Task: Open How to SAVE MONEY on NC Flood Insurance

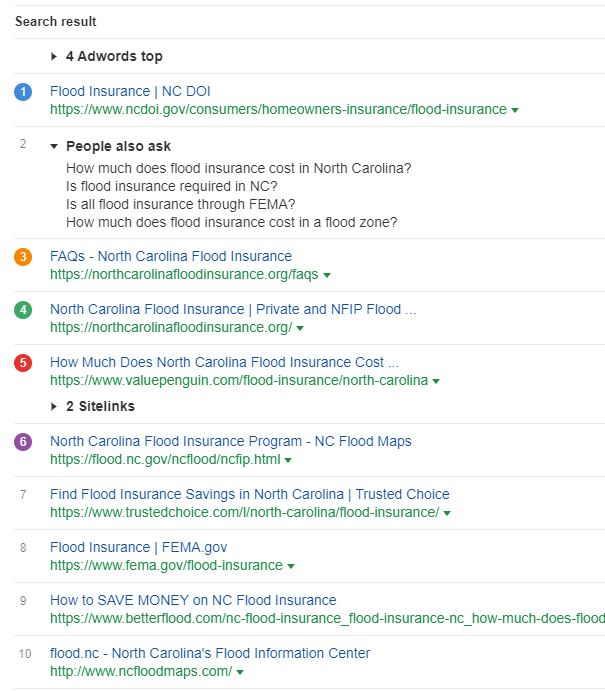Action: click(x=193, y=600)
